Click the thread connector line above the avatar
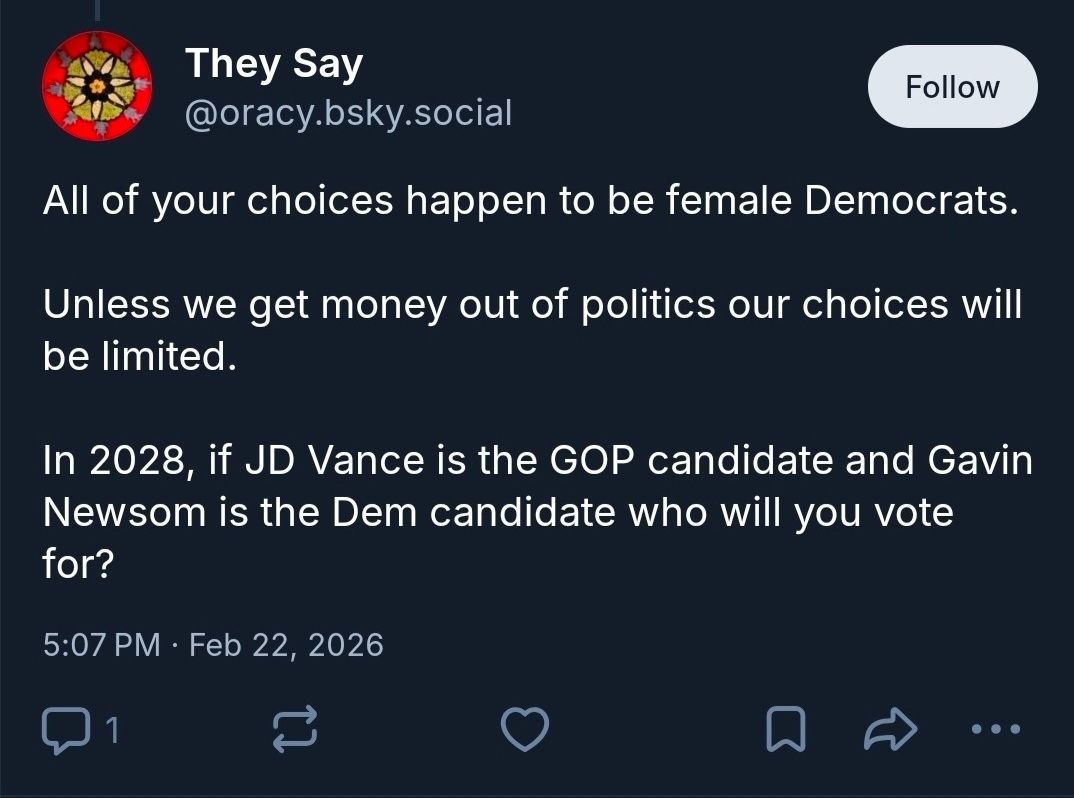The height and width of the screenshot is (798, 1074). coord(97,12)
